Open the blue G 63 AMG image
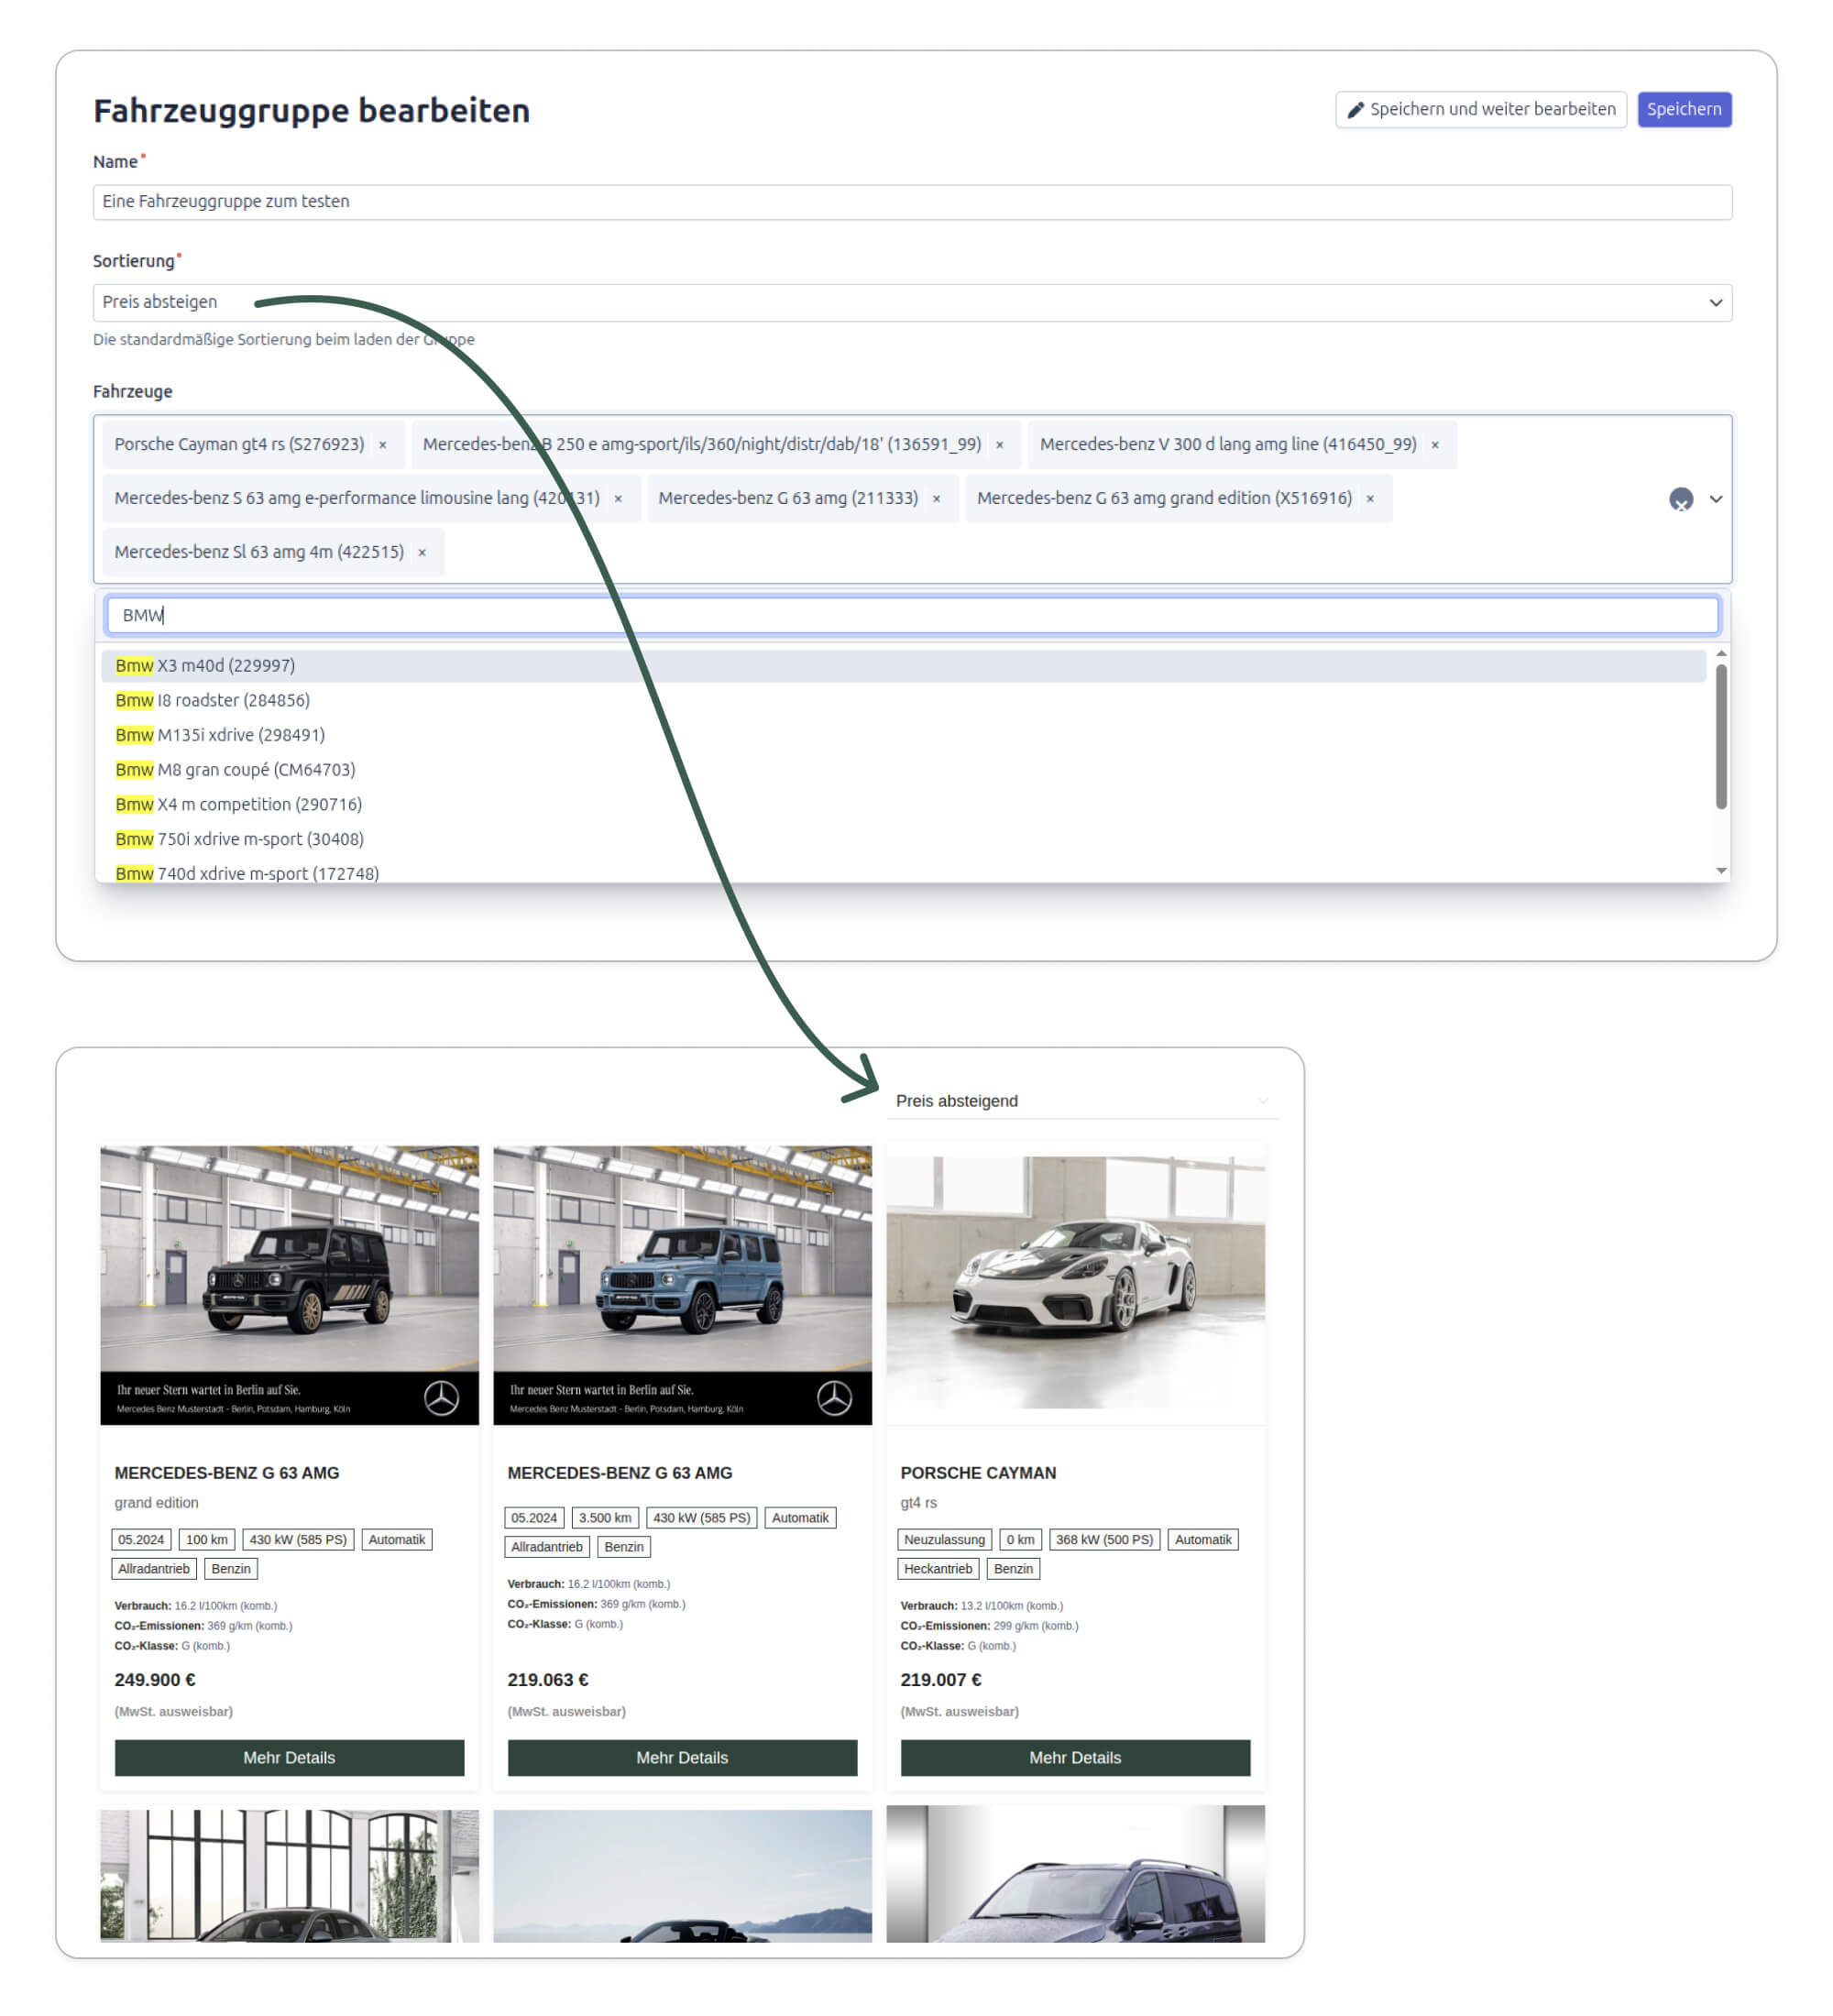This screenshot has height=2016, width=1833. [682, 1285]
